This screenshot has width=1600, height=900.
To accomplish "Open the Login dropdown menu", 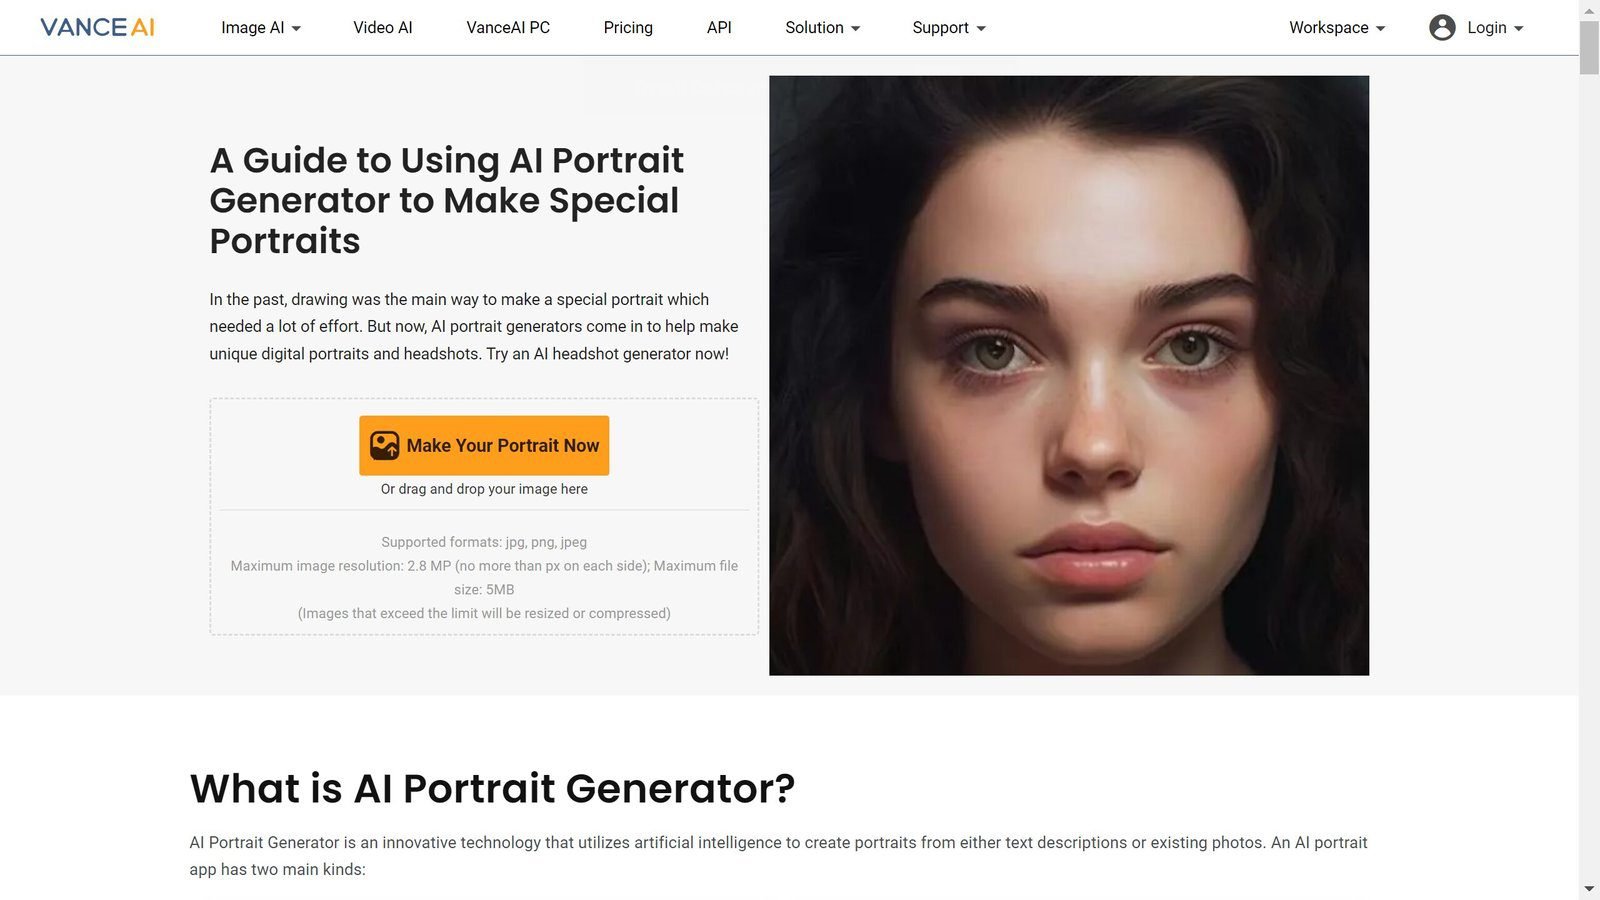I will (x=1495, y=28).
